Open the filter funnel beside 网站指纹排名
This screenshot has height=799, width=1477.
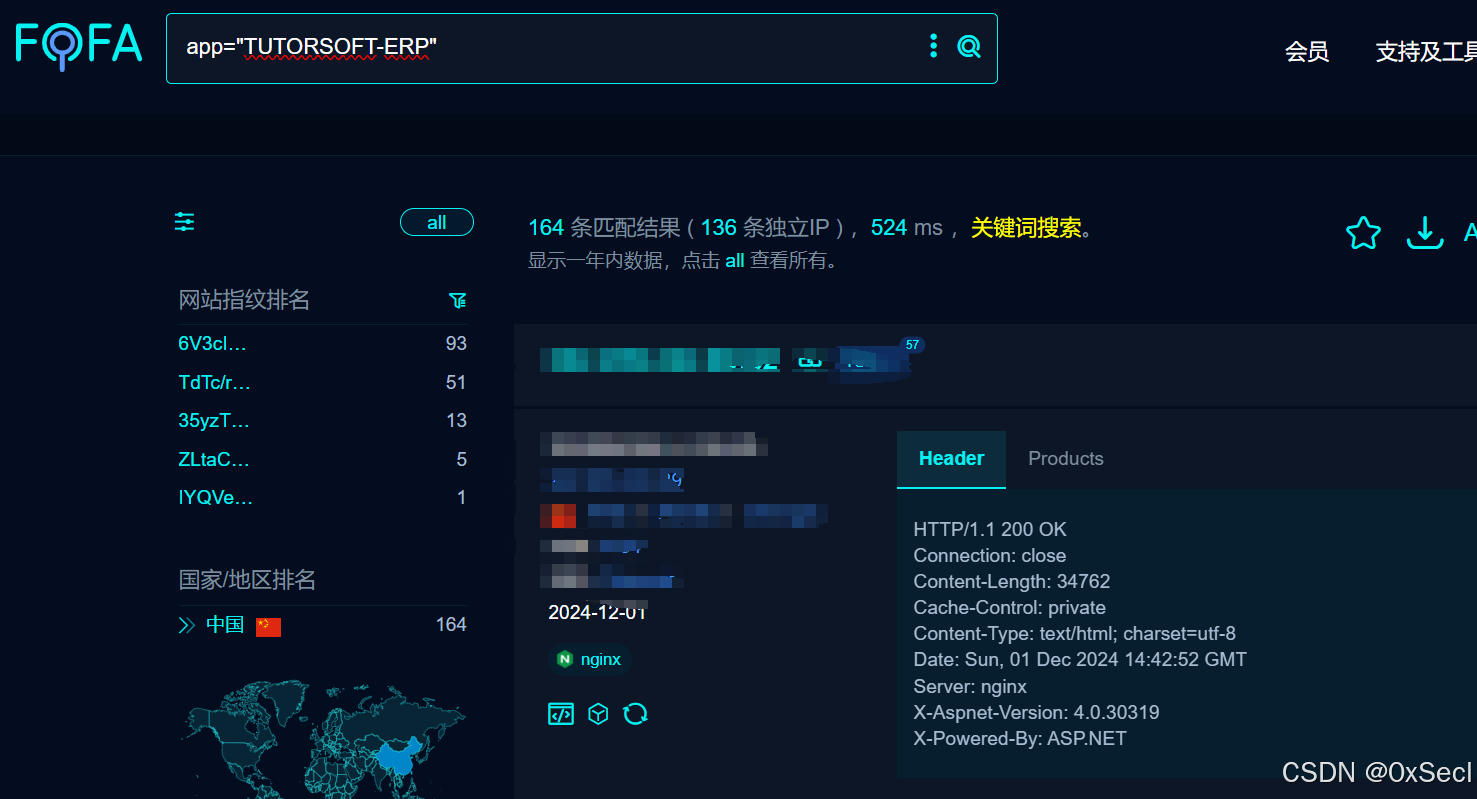click(458, 300)
